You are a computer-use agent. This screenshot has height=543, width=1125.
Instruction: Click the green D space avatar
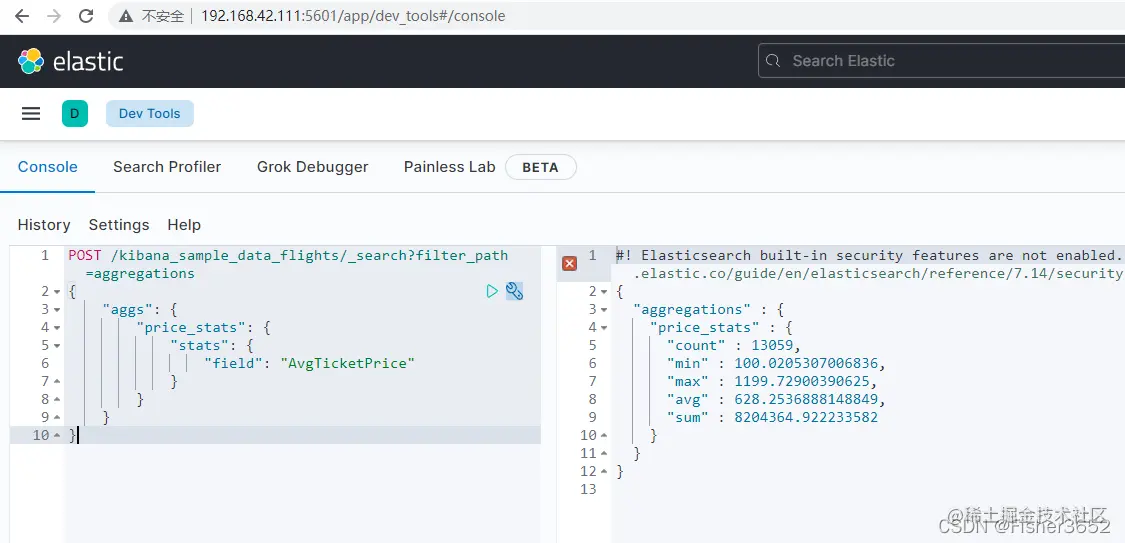[75, 113]
